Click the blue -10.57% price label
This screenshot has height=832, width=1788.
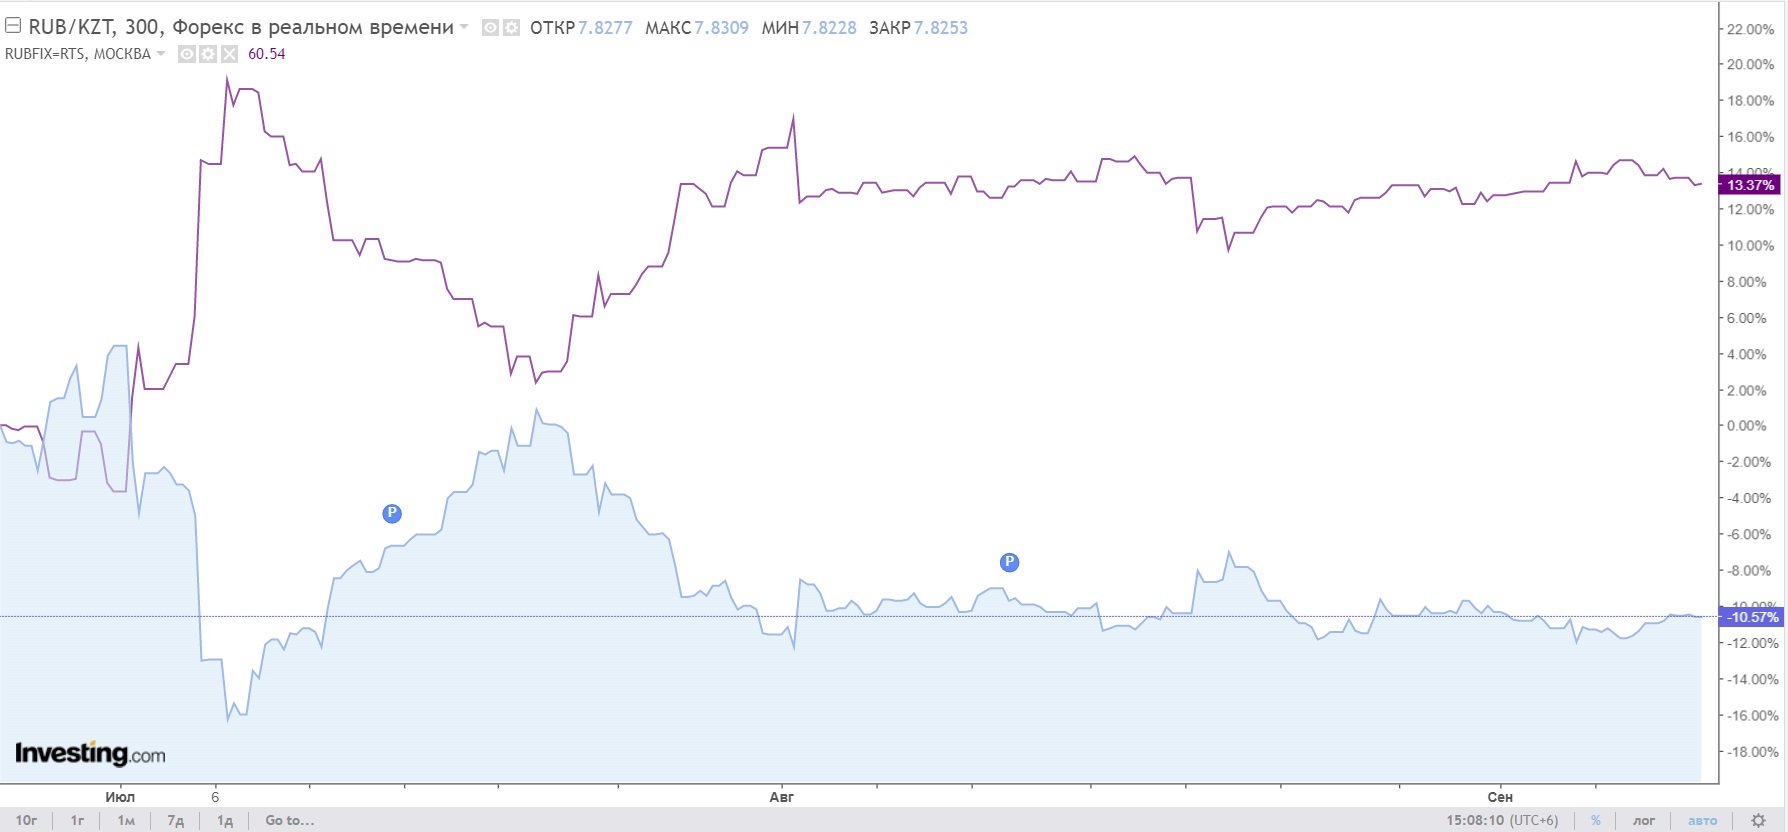click(x=1749, y=617)
